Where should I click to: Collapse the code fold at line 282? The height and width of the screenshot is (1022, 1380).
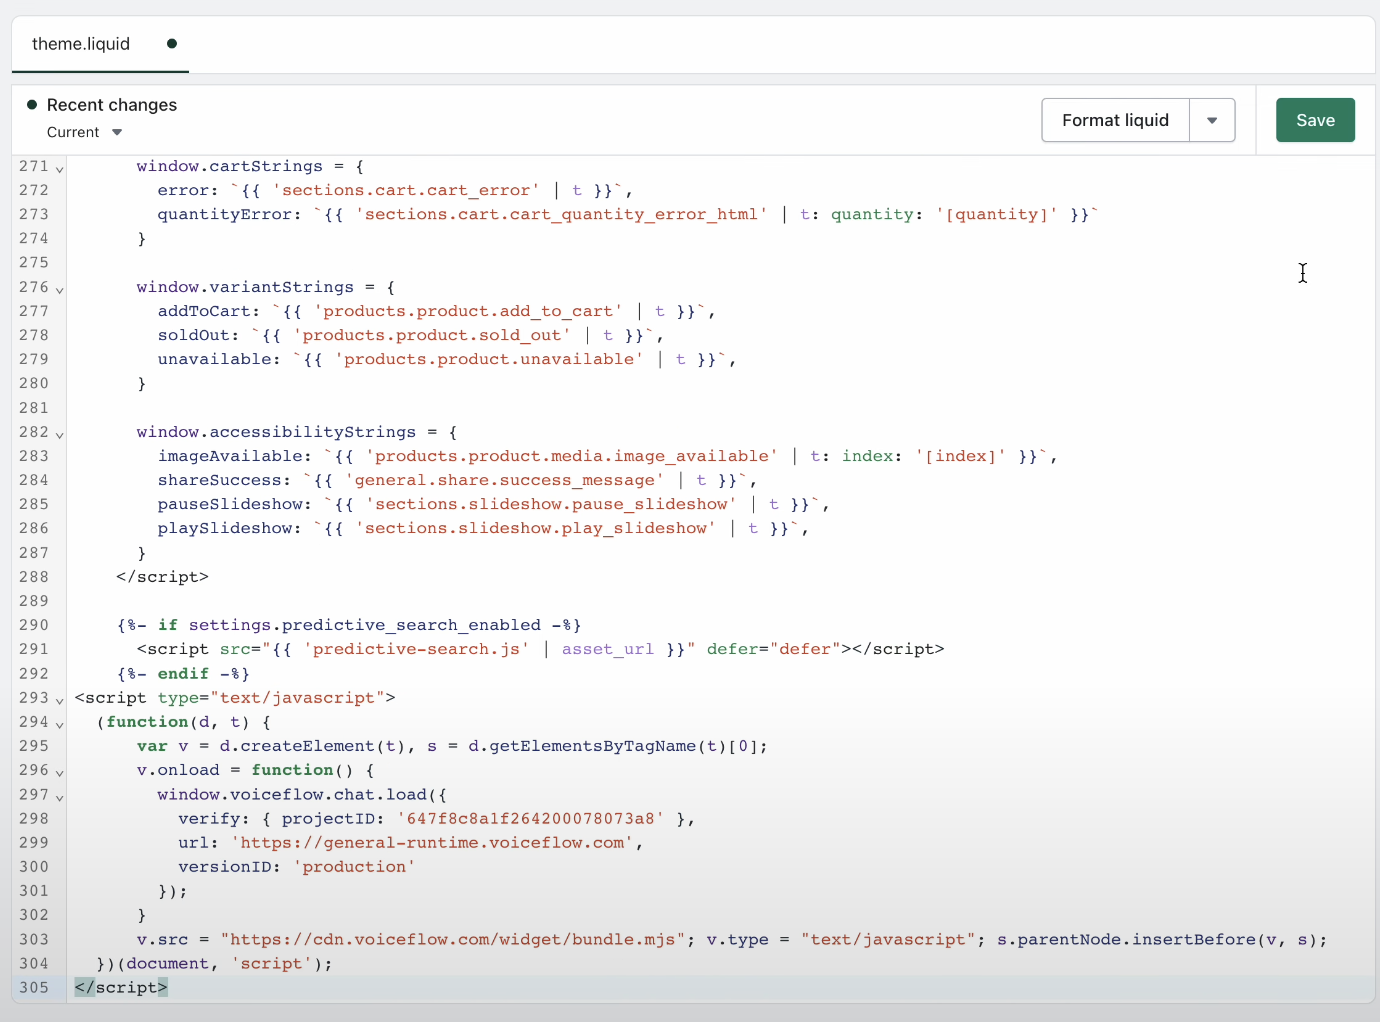[x=59, y=434]
